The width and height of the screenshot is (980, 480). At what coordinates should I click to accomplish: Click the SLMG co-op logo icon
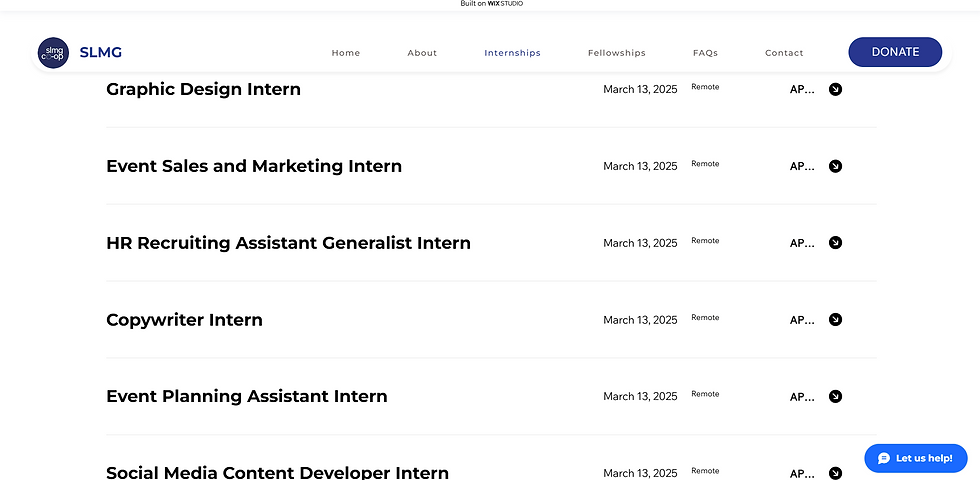click(53, 53)
